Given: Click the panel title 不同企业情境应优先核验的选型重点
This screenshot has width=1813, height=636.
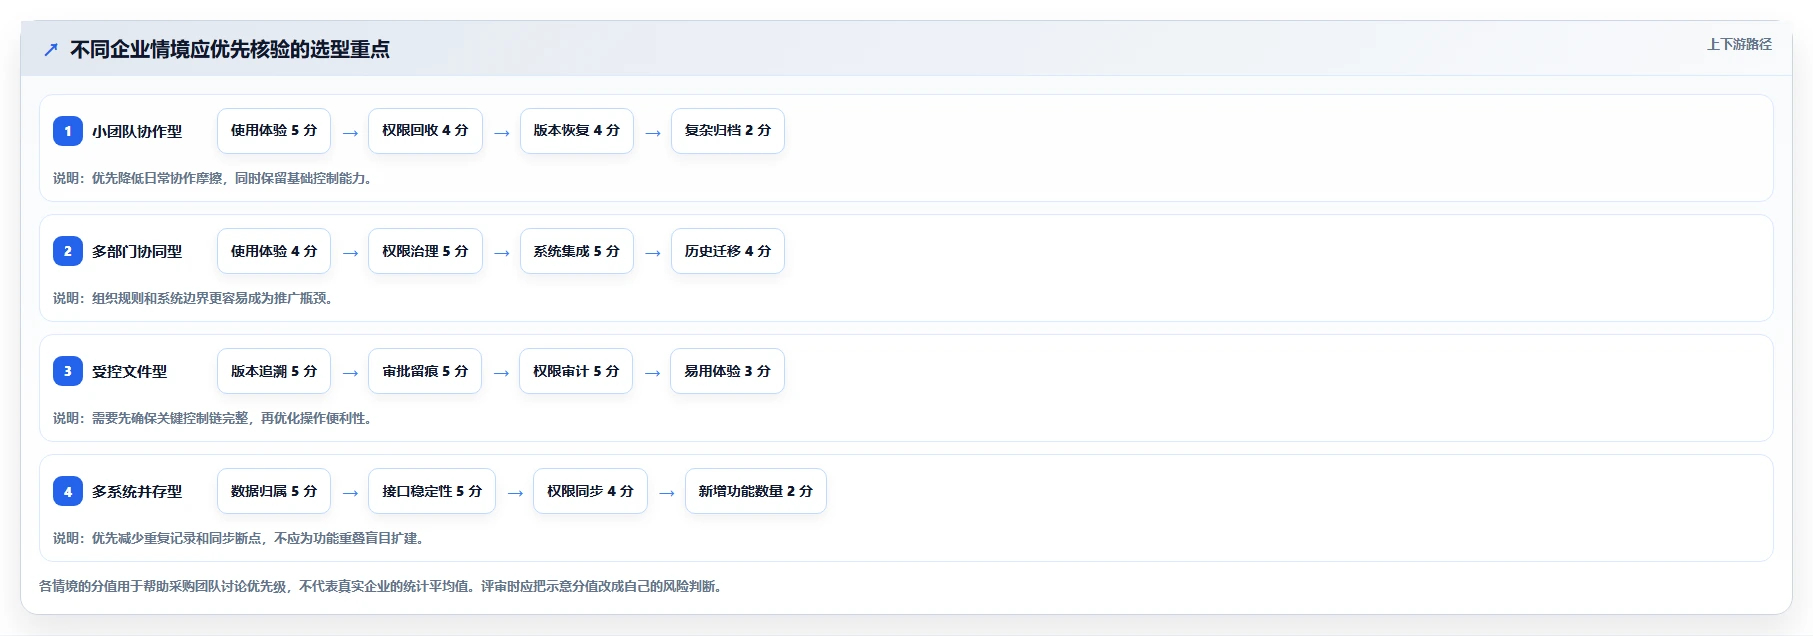Looking at the screenshot, I should (x=230, y=49).
